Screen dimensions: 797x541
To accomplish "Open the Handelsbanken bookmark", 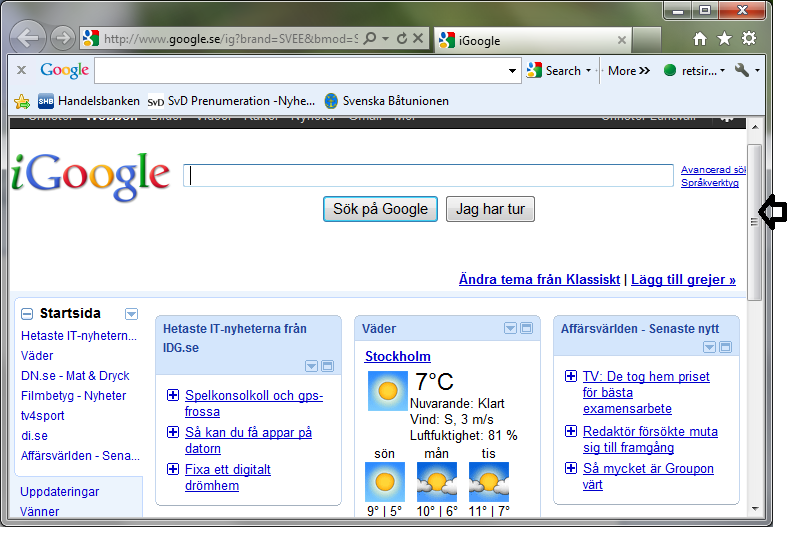I will coord(89,101).
